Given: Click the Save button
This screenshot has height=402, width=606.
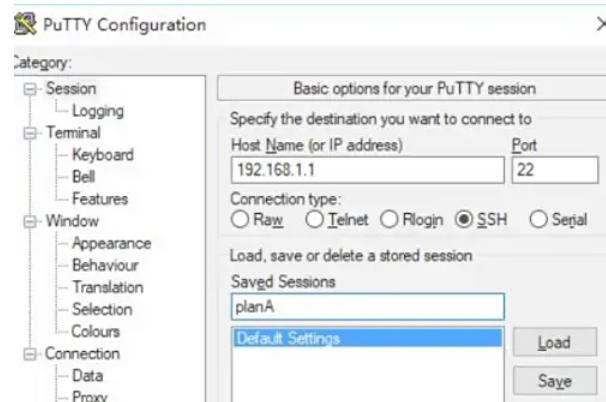Looking at the screenshot, I should click(554, 381).
